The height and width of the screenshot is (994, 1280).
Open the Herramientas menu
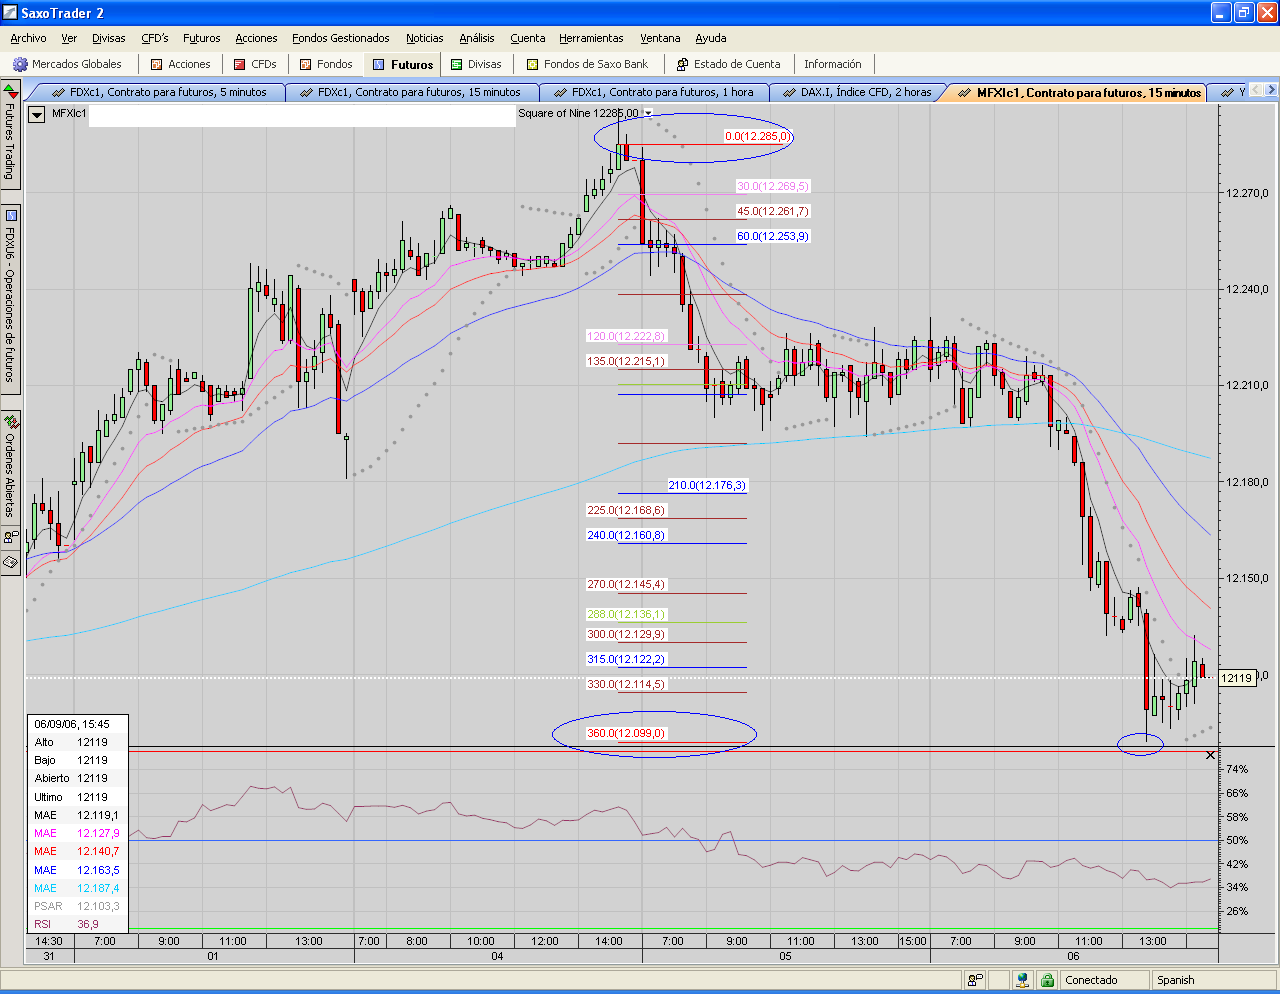591,38
